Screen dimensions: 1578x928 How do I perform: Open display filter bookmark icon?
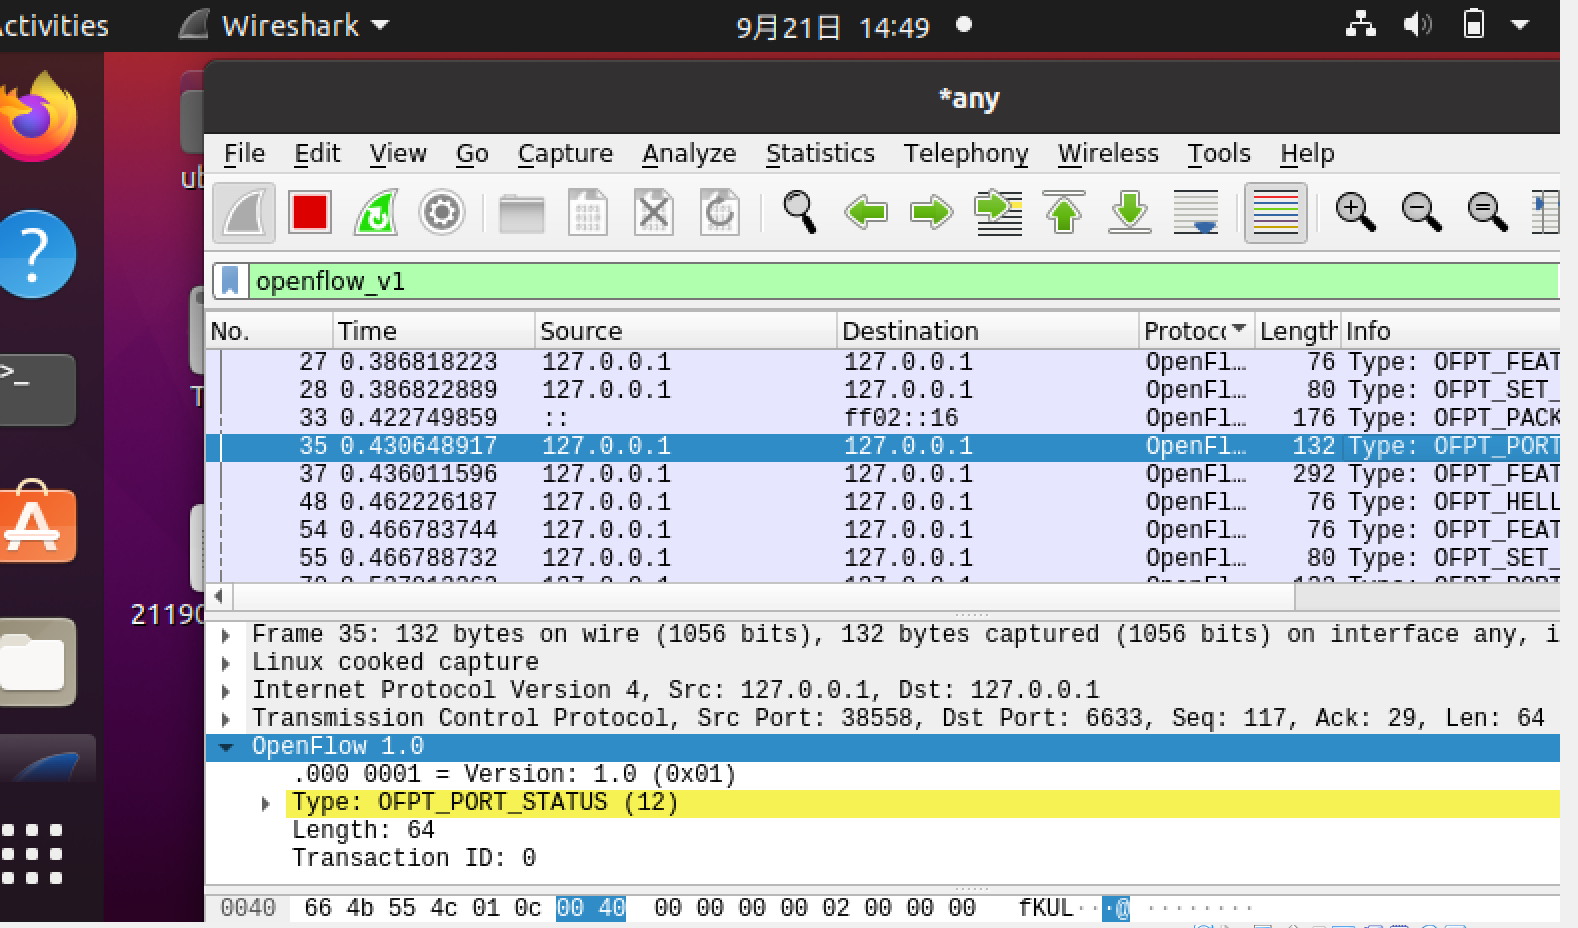[x=230, y=281]
